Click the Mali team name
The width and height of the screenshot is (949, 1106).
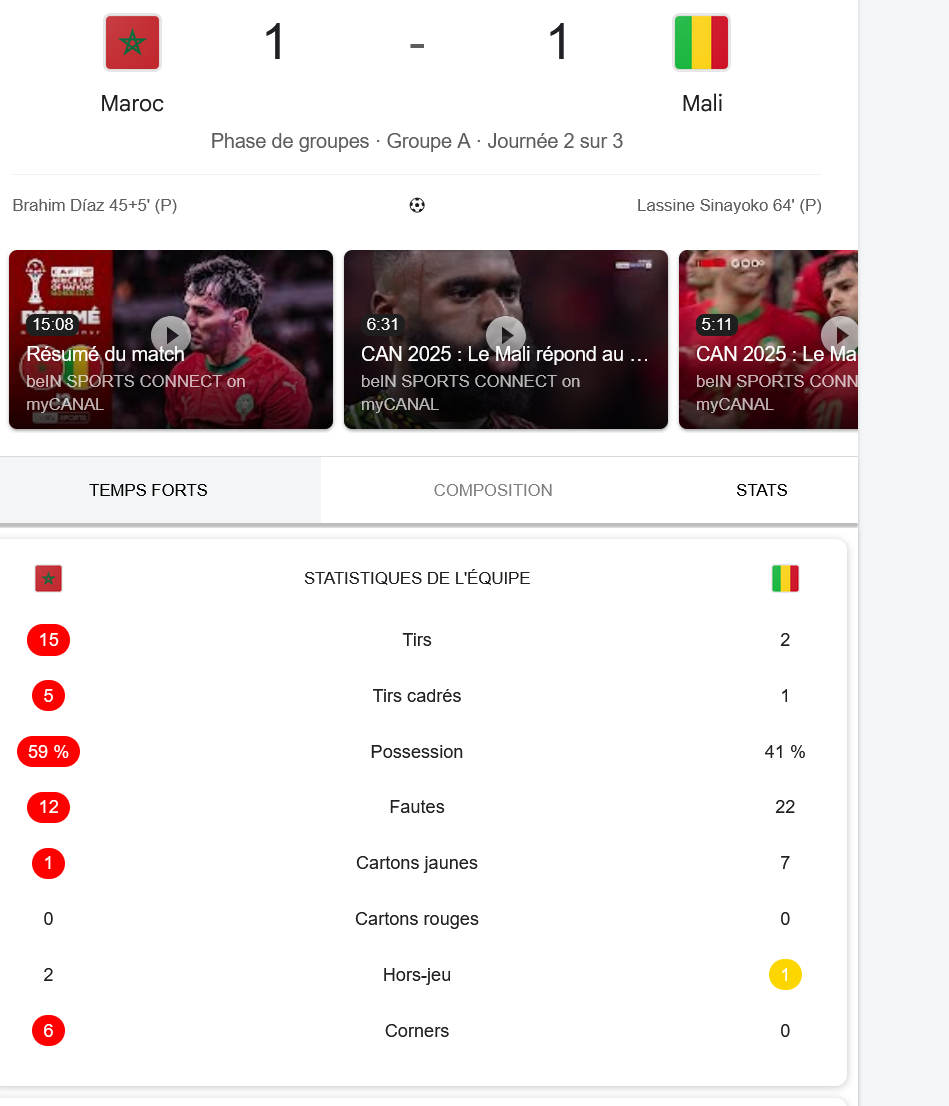click(x=702, y=104)
